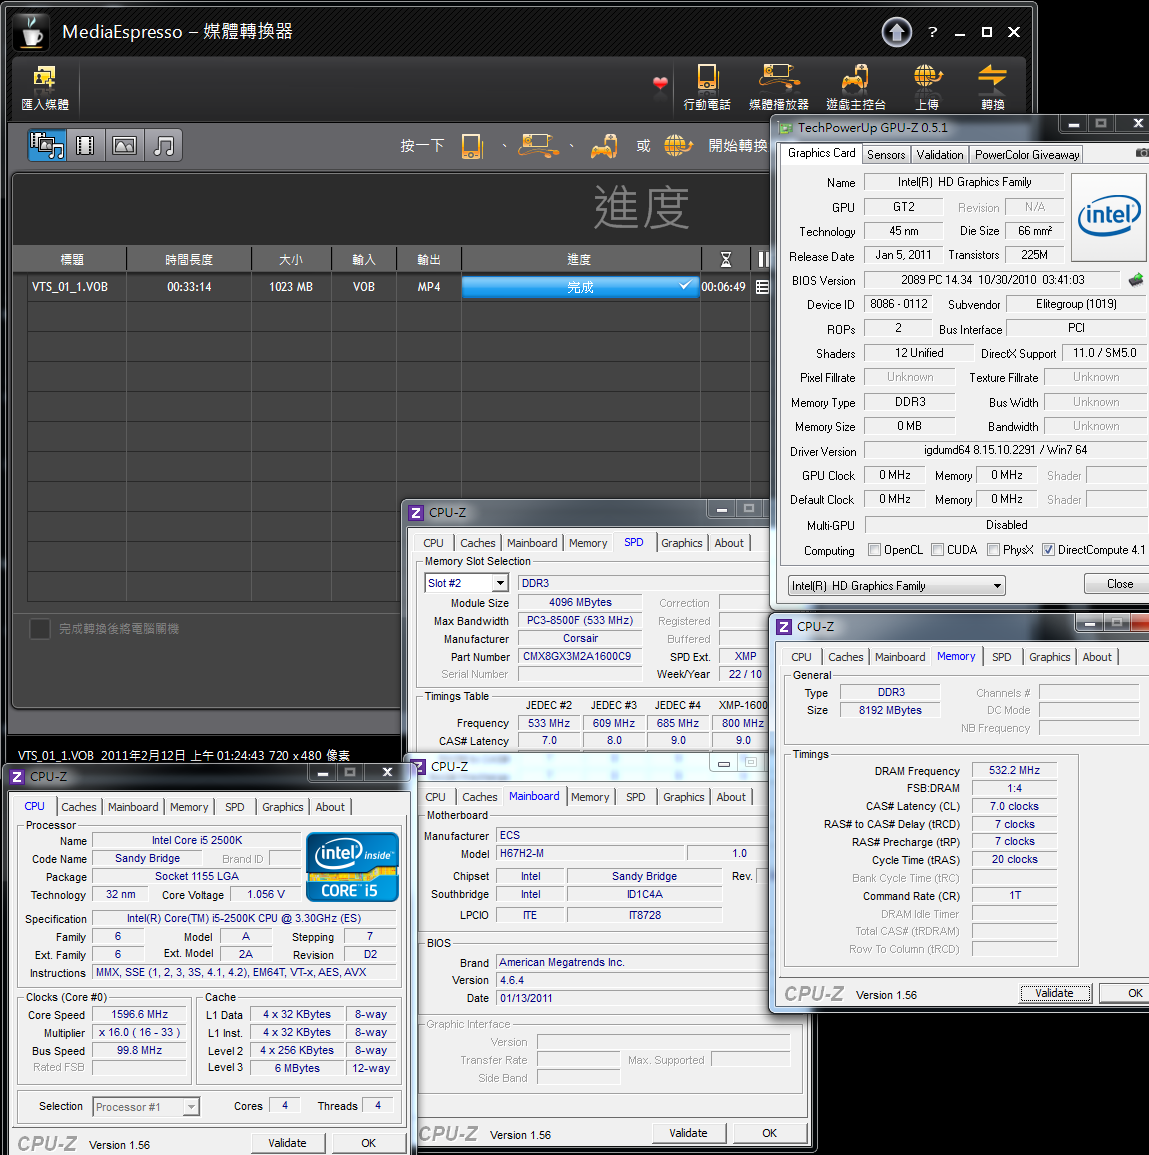Viewport: 1149px width, 1155px height.
Task: Show only video files filter icon
Action: (86, 146)
